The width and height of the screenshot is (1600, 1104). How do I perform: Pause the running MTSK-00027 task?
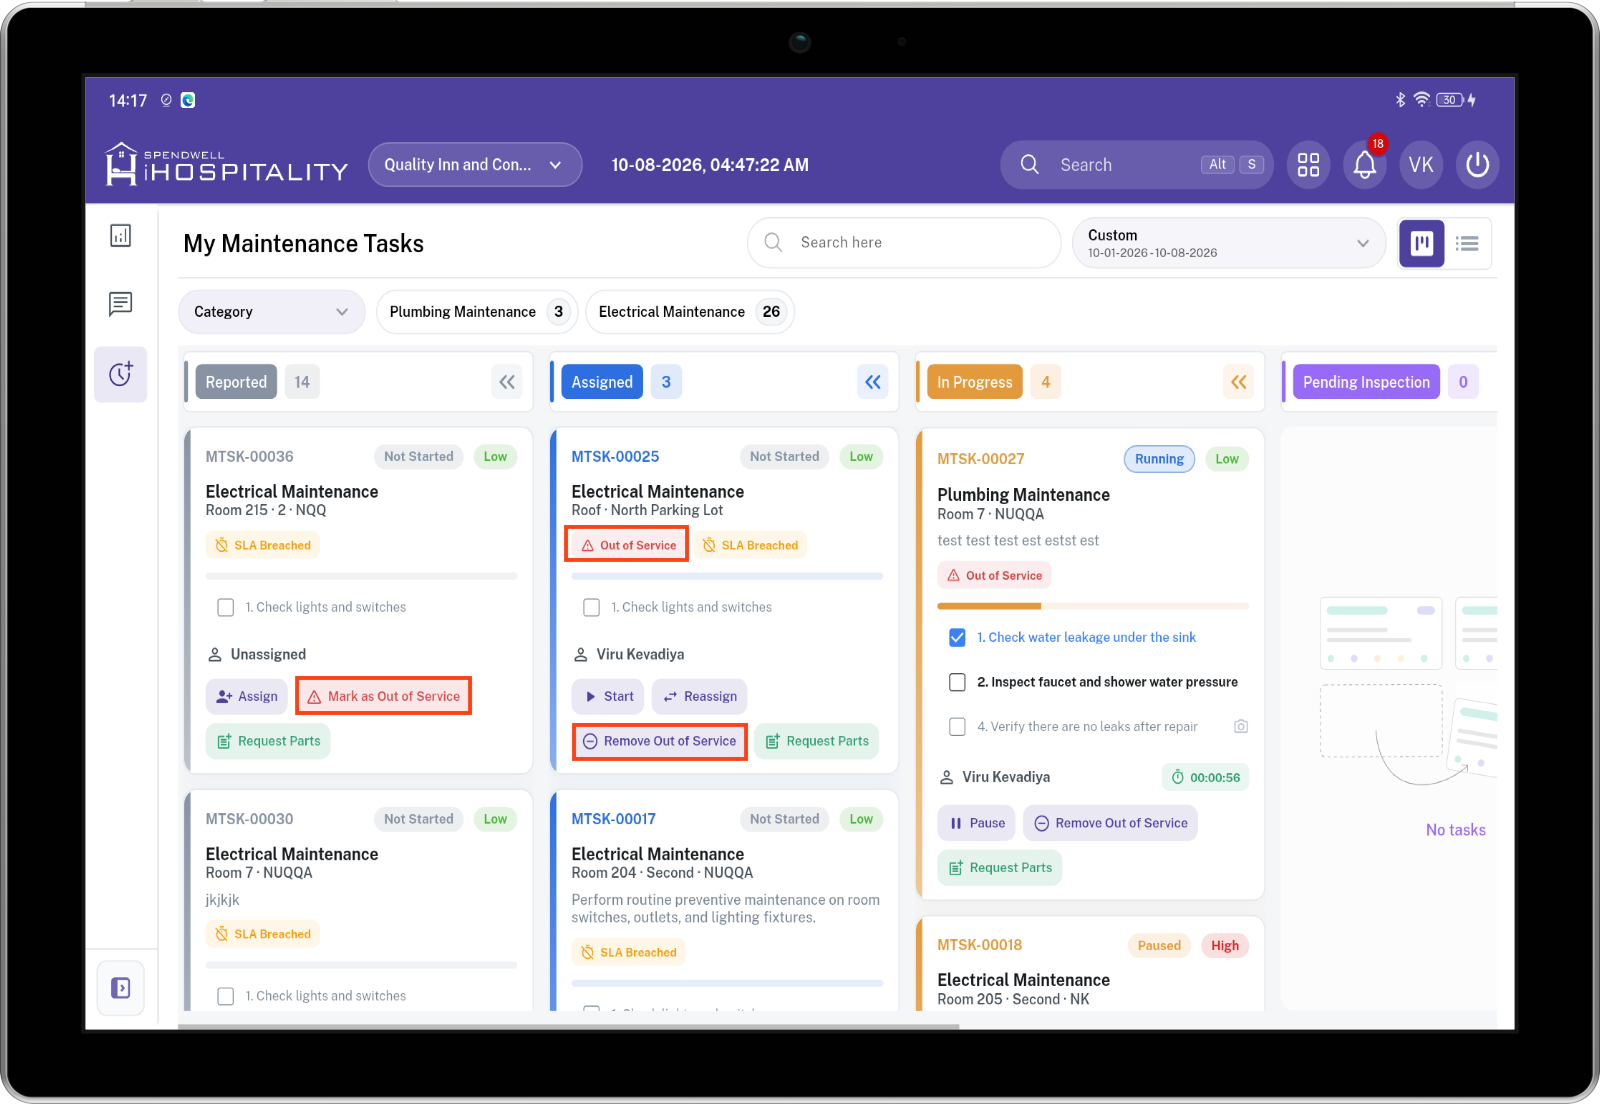[x=976, y=823]
